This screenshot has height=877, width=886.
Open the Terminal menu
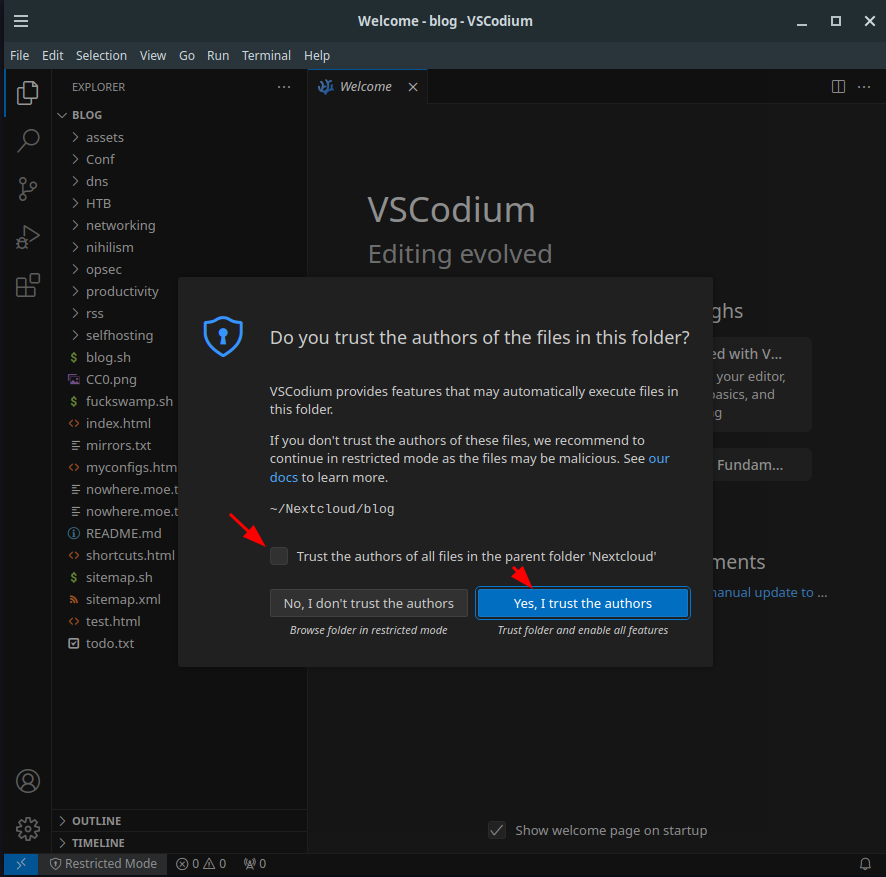pos(267,55)
